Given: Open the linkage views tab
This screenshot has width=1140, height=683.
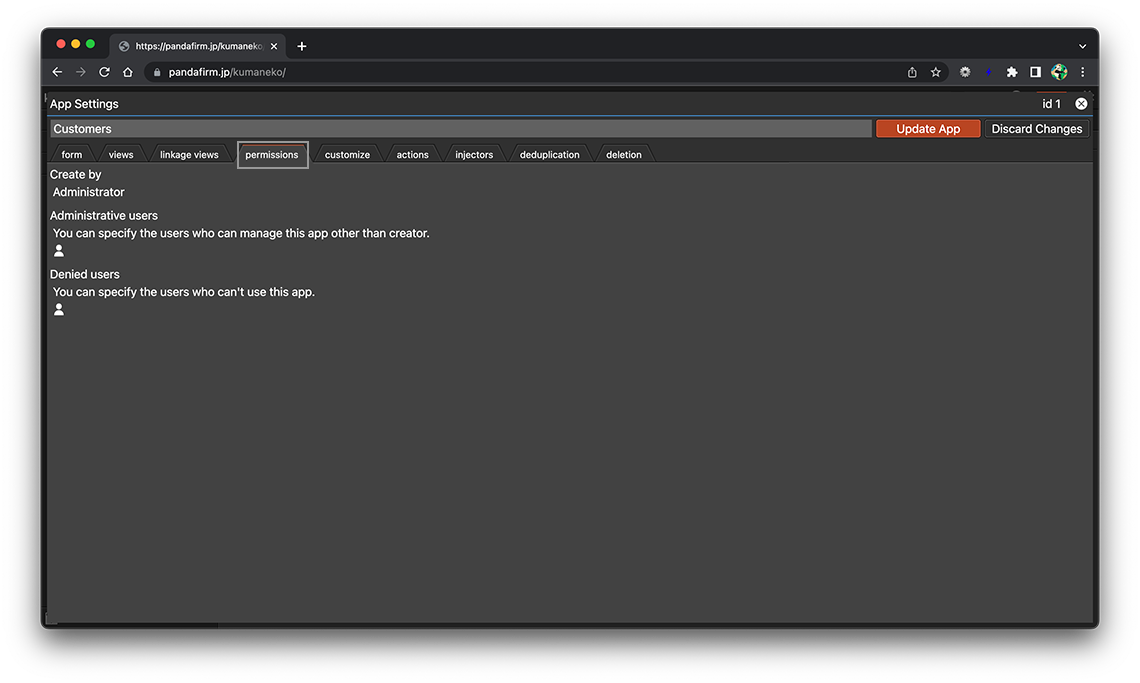Looking at the screenshot, I should coord(189,155).
